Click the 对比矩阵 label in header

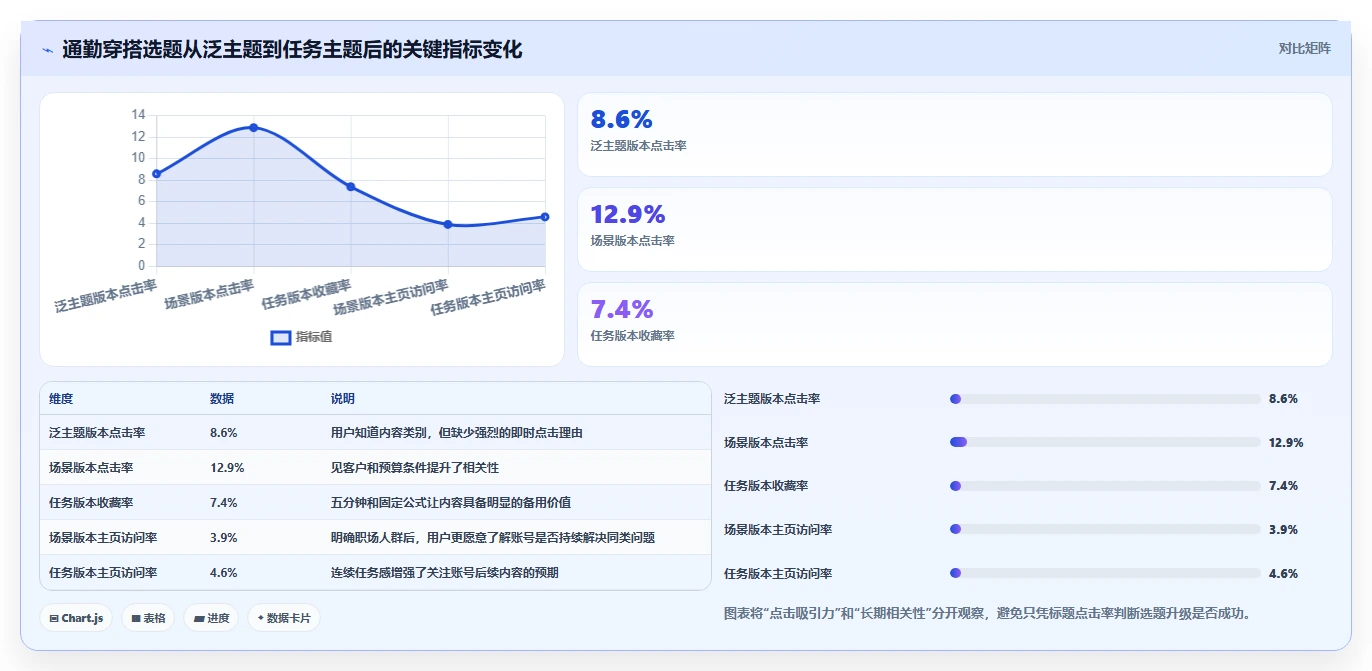click(1304, 48)
